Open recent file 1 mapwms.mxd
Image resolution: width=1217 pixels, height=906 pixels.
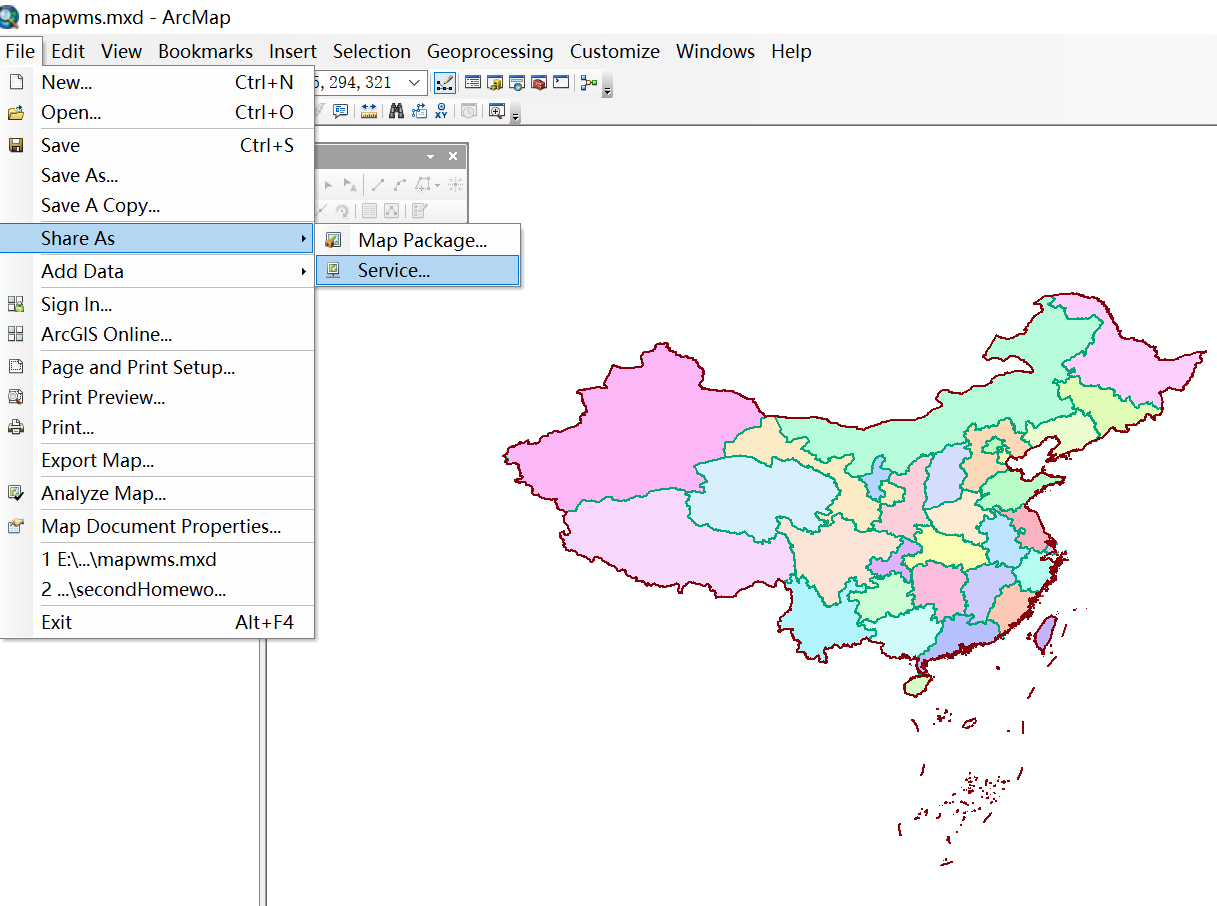[x=158, y=559]
